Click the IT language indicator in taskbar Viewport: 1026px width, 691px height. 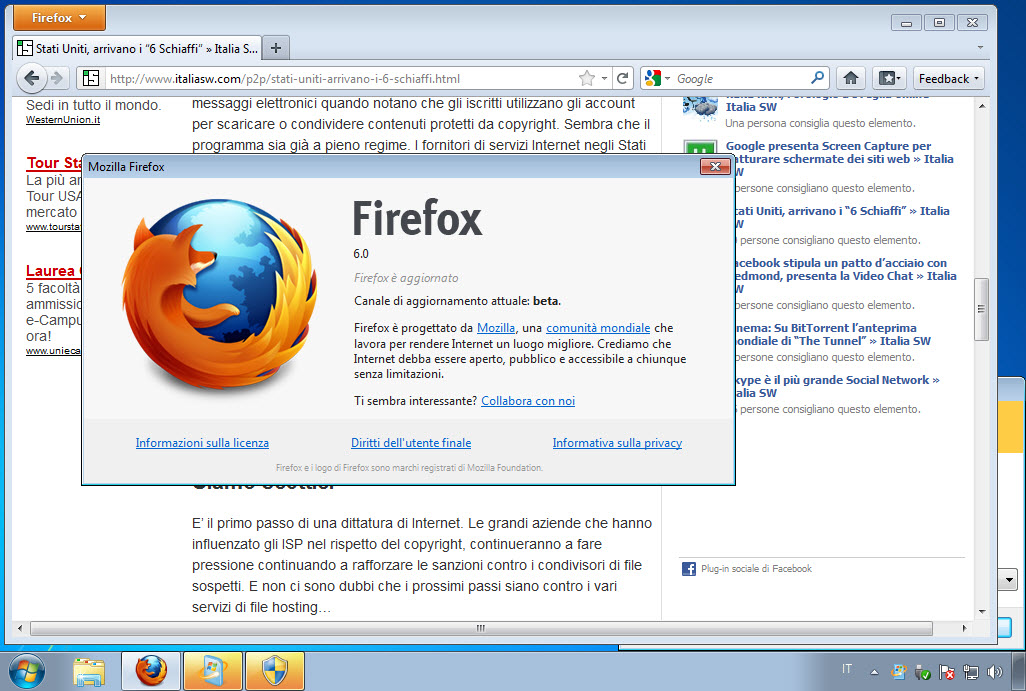[847, 669]
